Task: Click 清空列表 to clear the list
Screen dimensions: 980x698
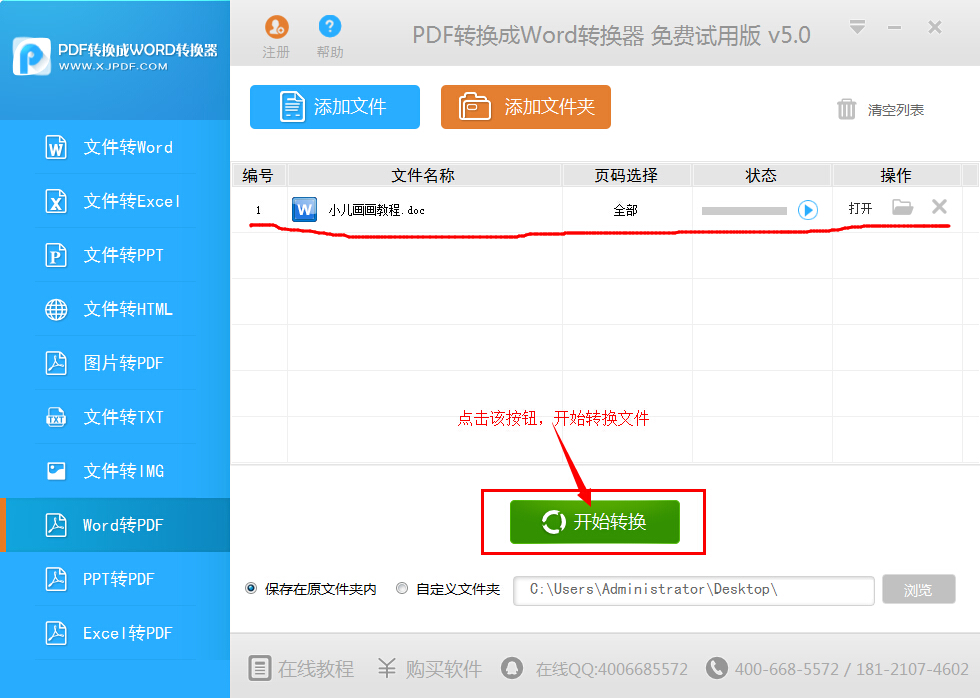Action: point(881,109)
